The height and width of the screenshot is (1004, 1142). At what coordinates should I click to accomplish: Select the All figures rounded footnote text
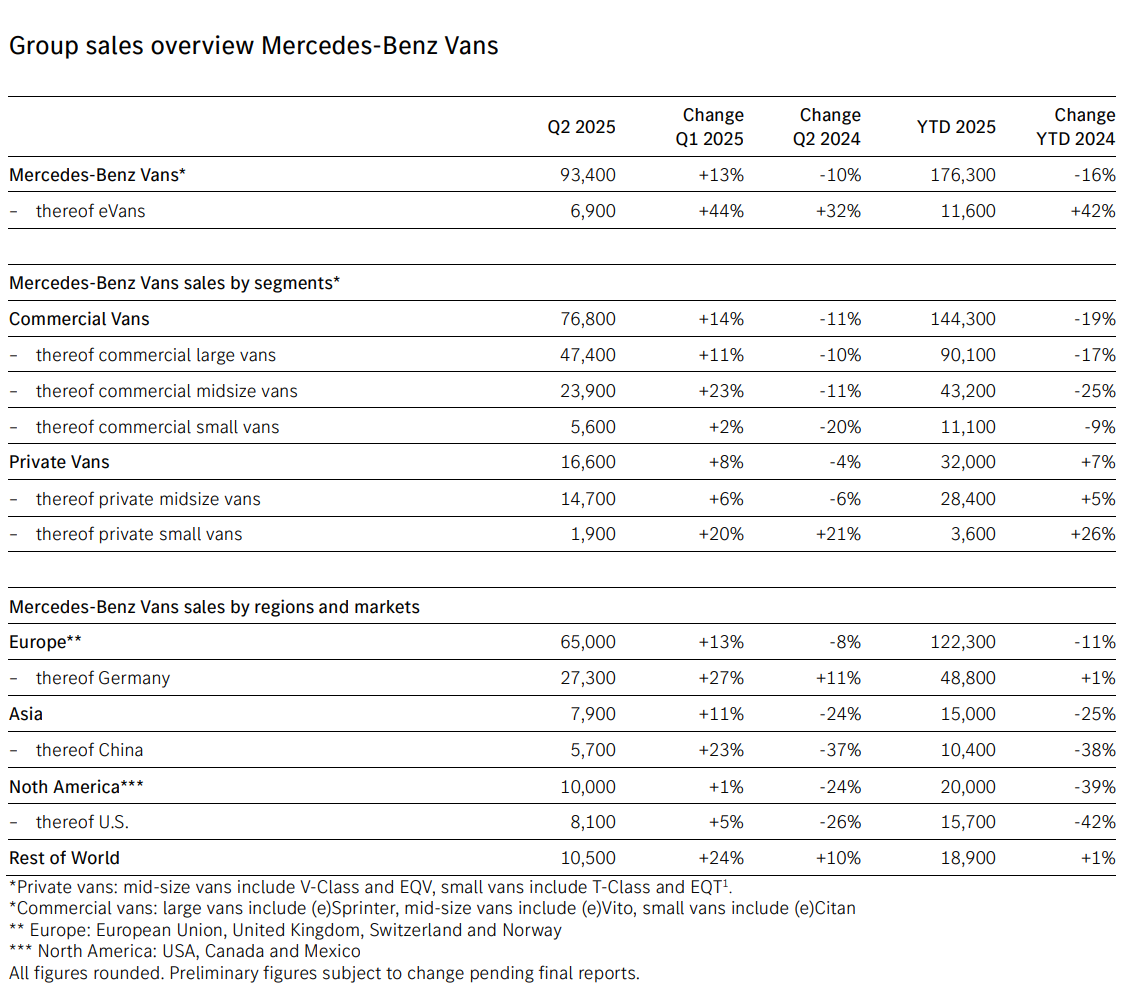324,973
